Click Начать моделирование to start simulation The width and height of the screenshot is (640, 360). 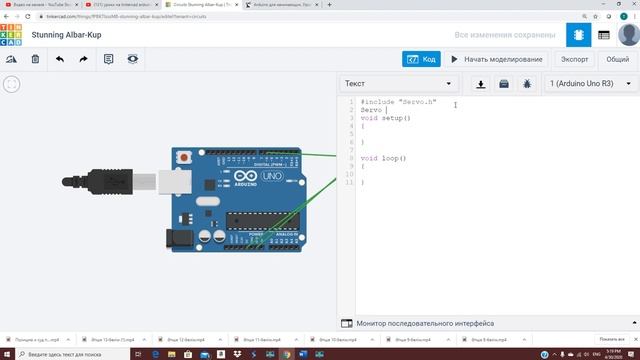[x=497, y=59]
